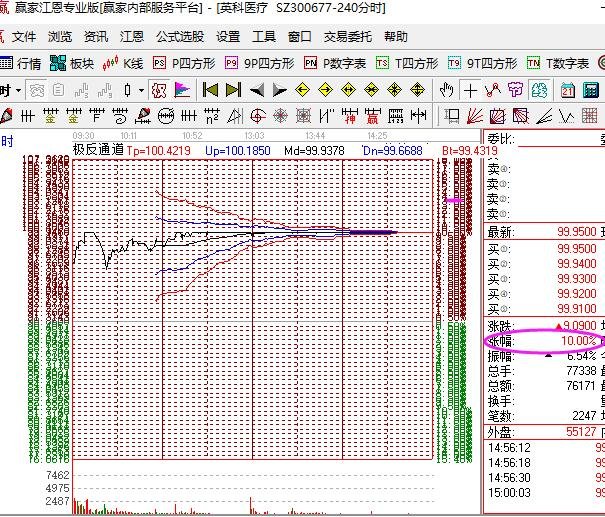This screenshot has height=517, width=605.
Task: Select the red crayon with ruler icon
Action: 143,115
